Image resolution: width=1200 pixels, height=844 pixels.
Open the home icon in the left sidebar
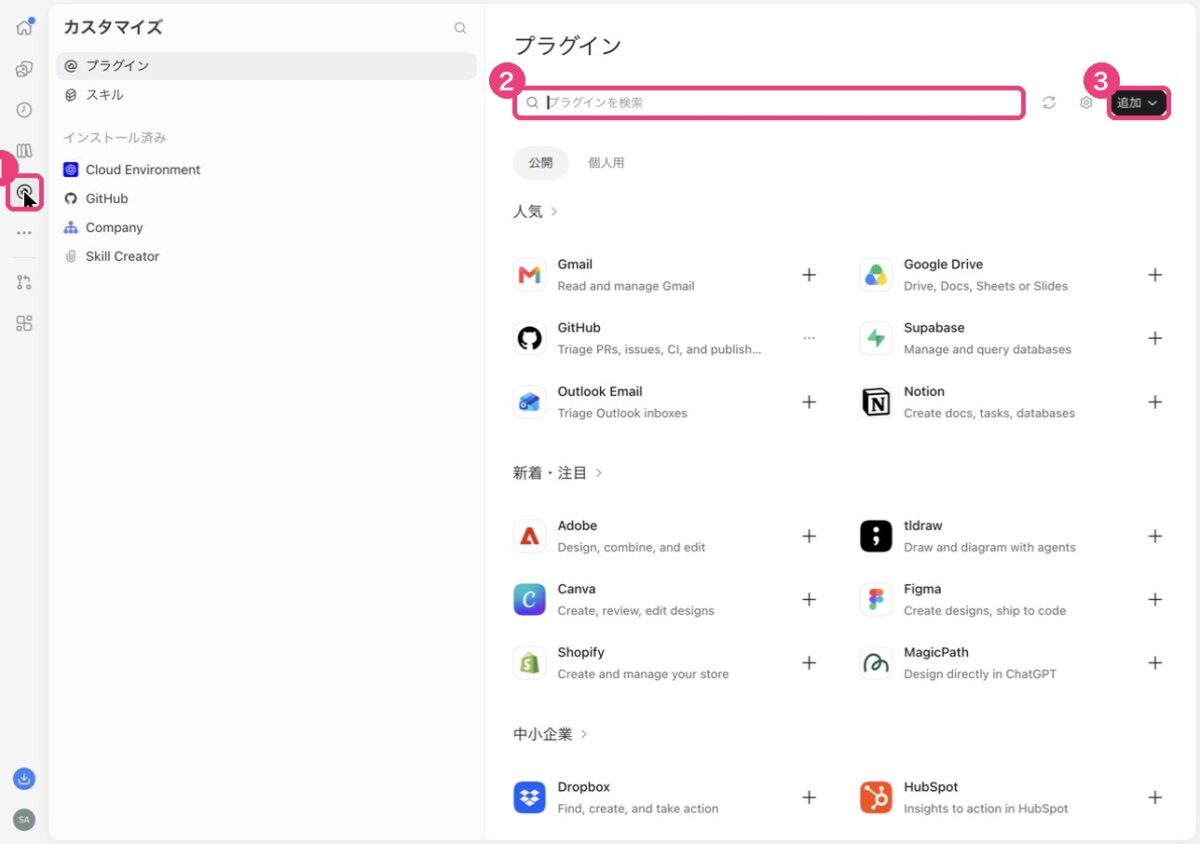pos(24,28)
